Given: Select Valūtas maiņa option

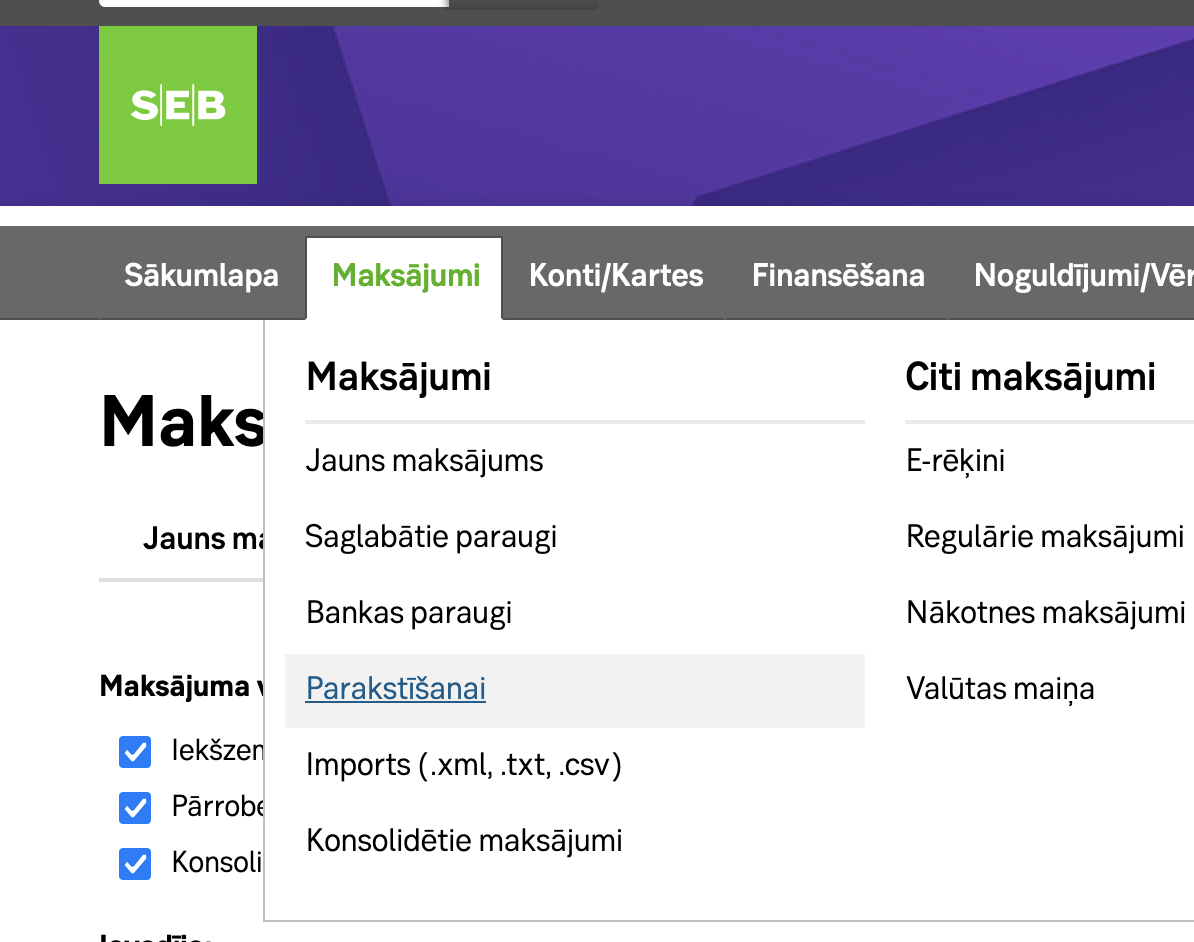Looking at the screenshot, I should pyautogui.click(x=1000, y=689).
